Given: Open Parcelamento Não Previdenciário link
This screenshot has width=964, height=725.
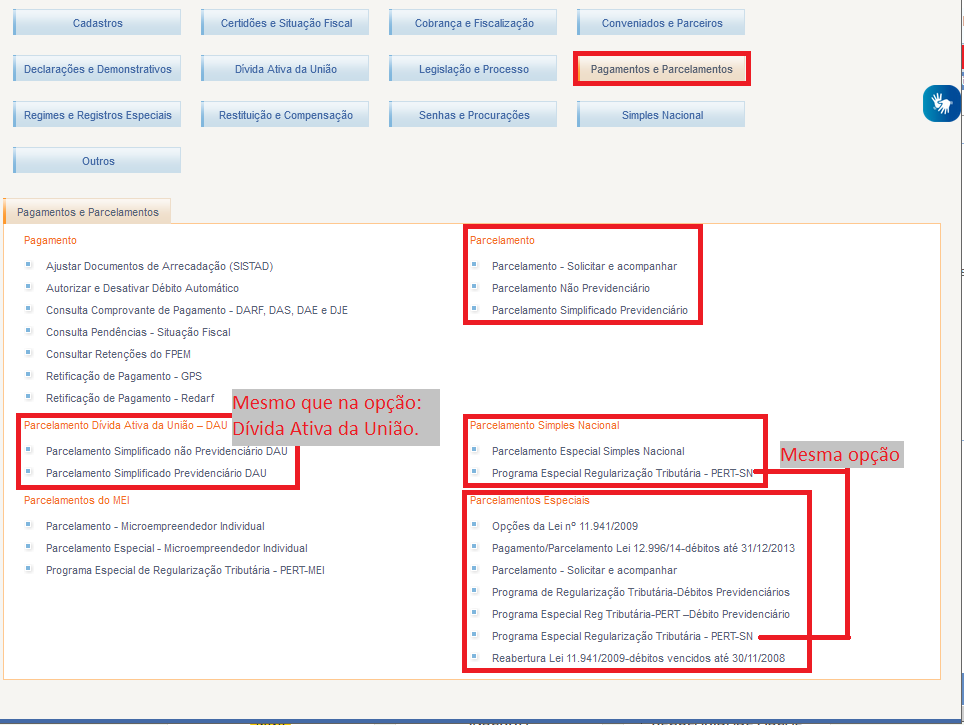Looking at the screenshot, I should 570,288.
